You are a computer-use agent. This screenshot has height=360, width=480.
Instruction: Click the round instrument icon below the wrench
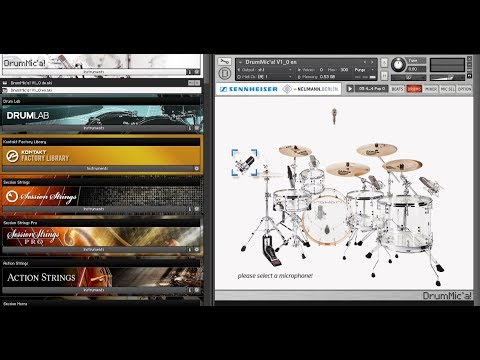tap(224, 73)
